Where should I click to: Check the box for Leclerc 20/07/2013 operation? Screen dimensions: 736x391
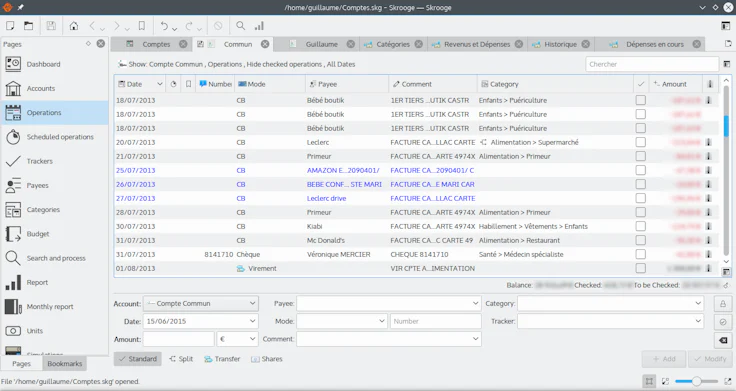coord(640,142)
